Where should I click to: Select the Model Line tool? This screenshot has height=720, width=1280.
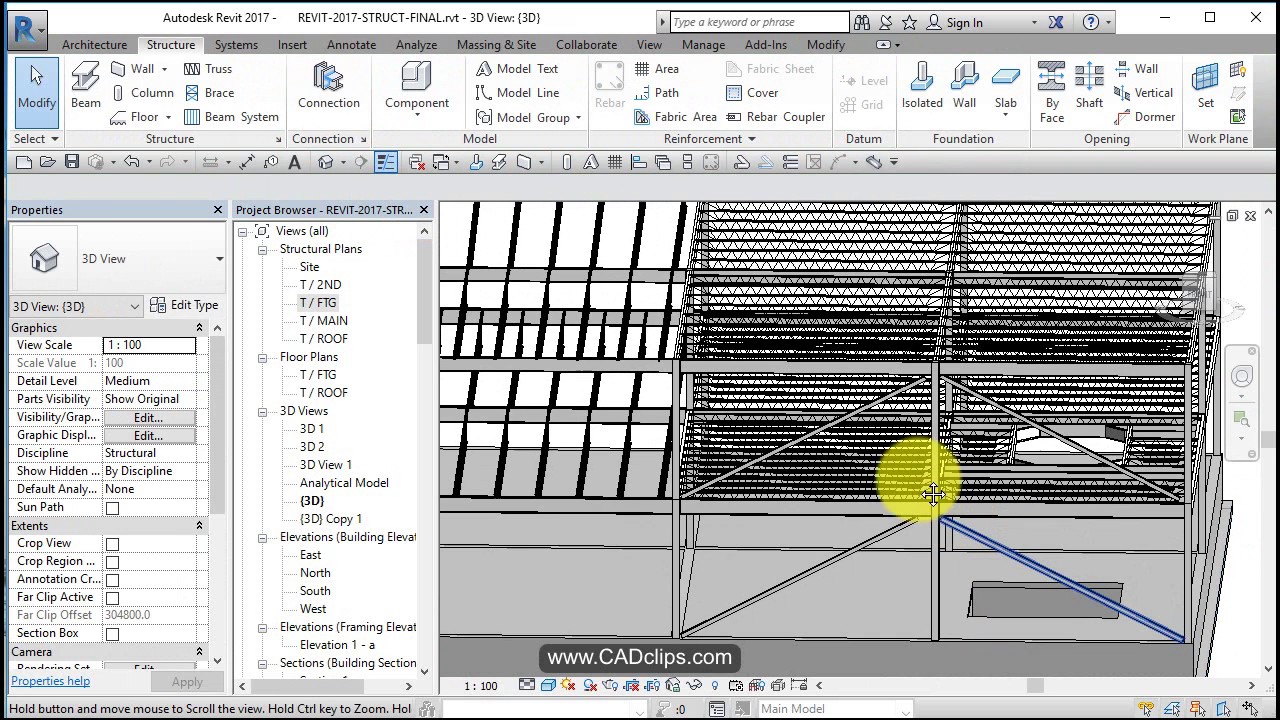517,93
